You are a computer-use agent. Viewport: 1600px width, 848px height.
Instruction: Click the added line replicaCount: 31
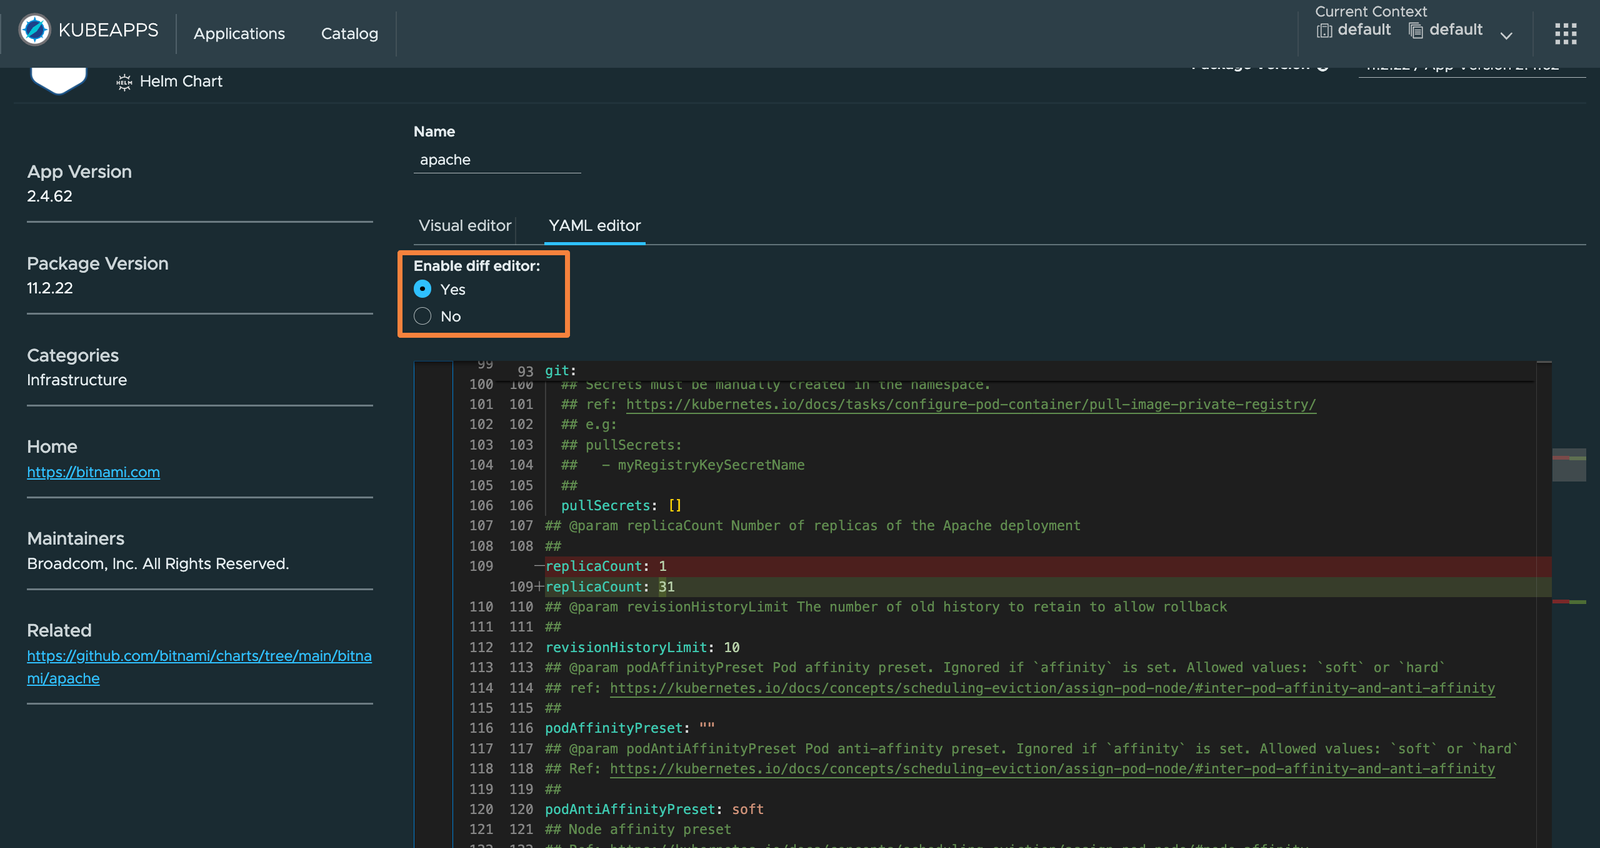(610, 587)
